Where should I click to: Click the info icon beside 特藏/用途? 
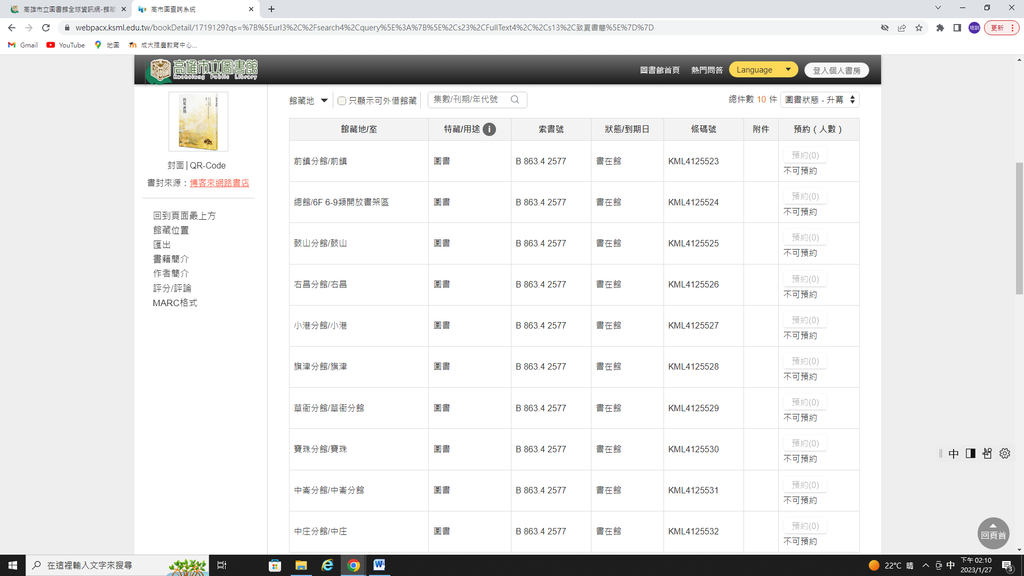point(489,129)
